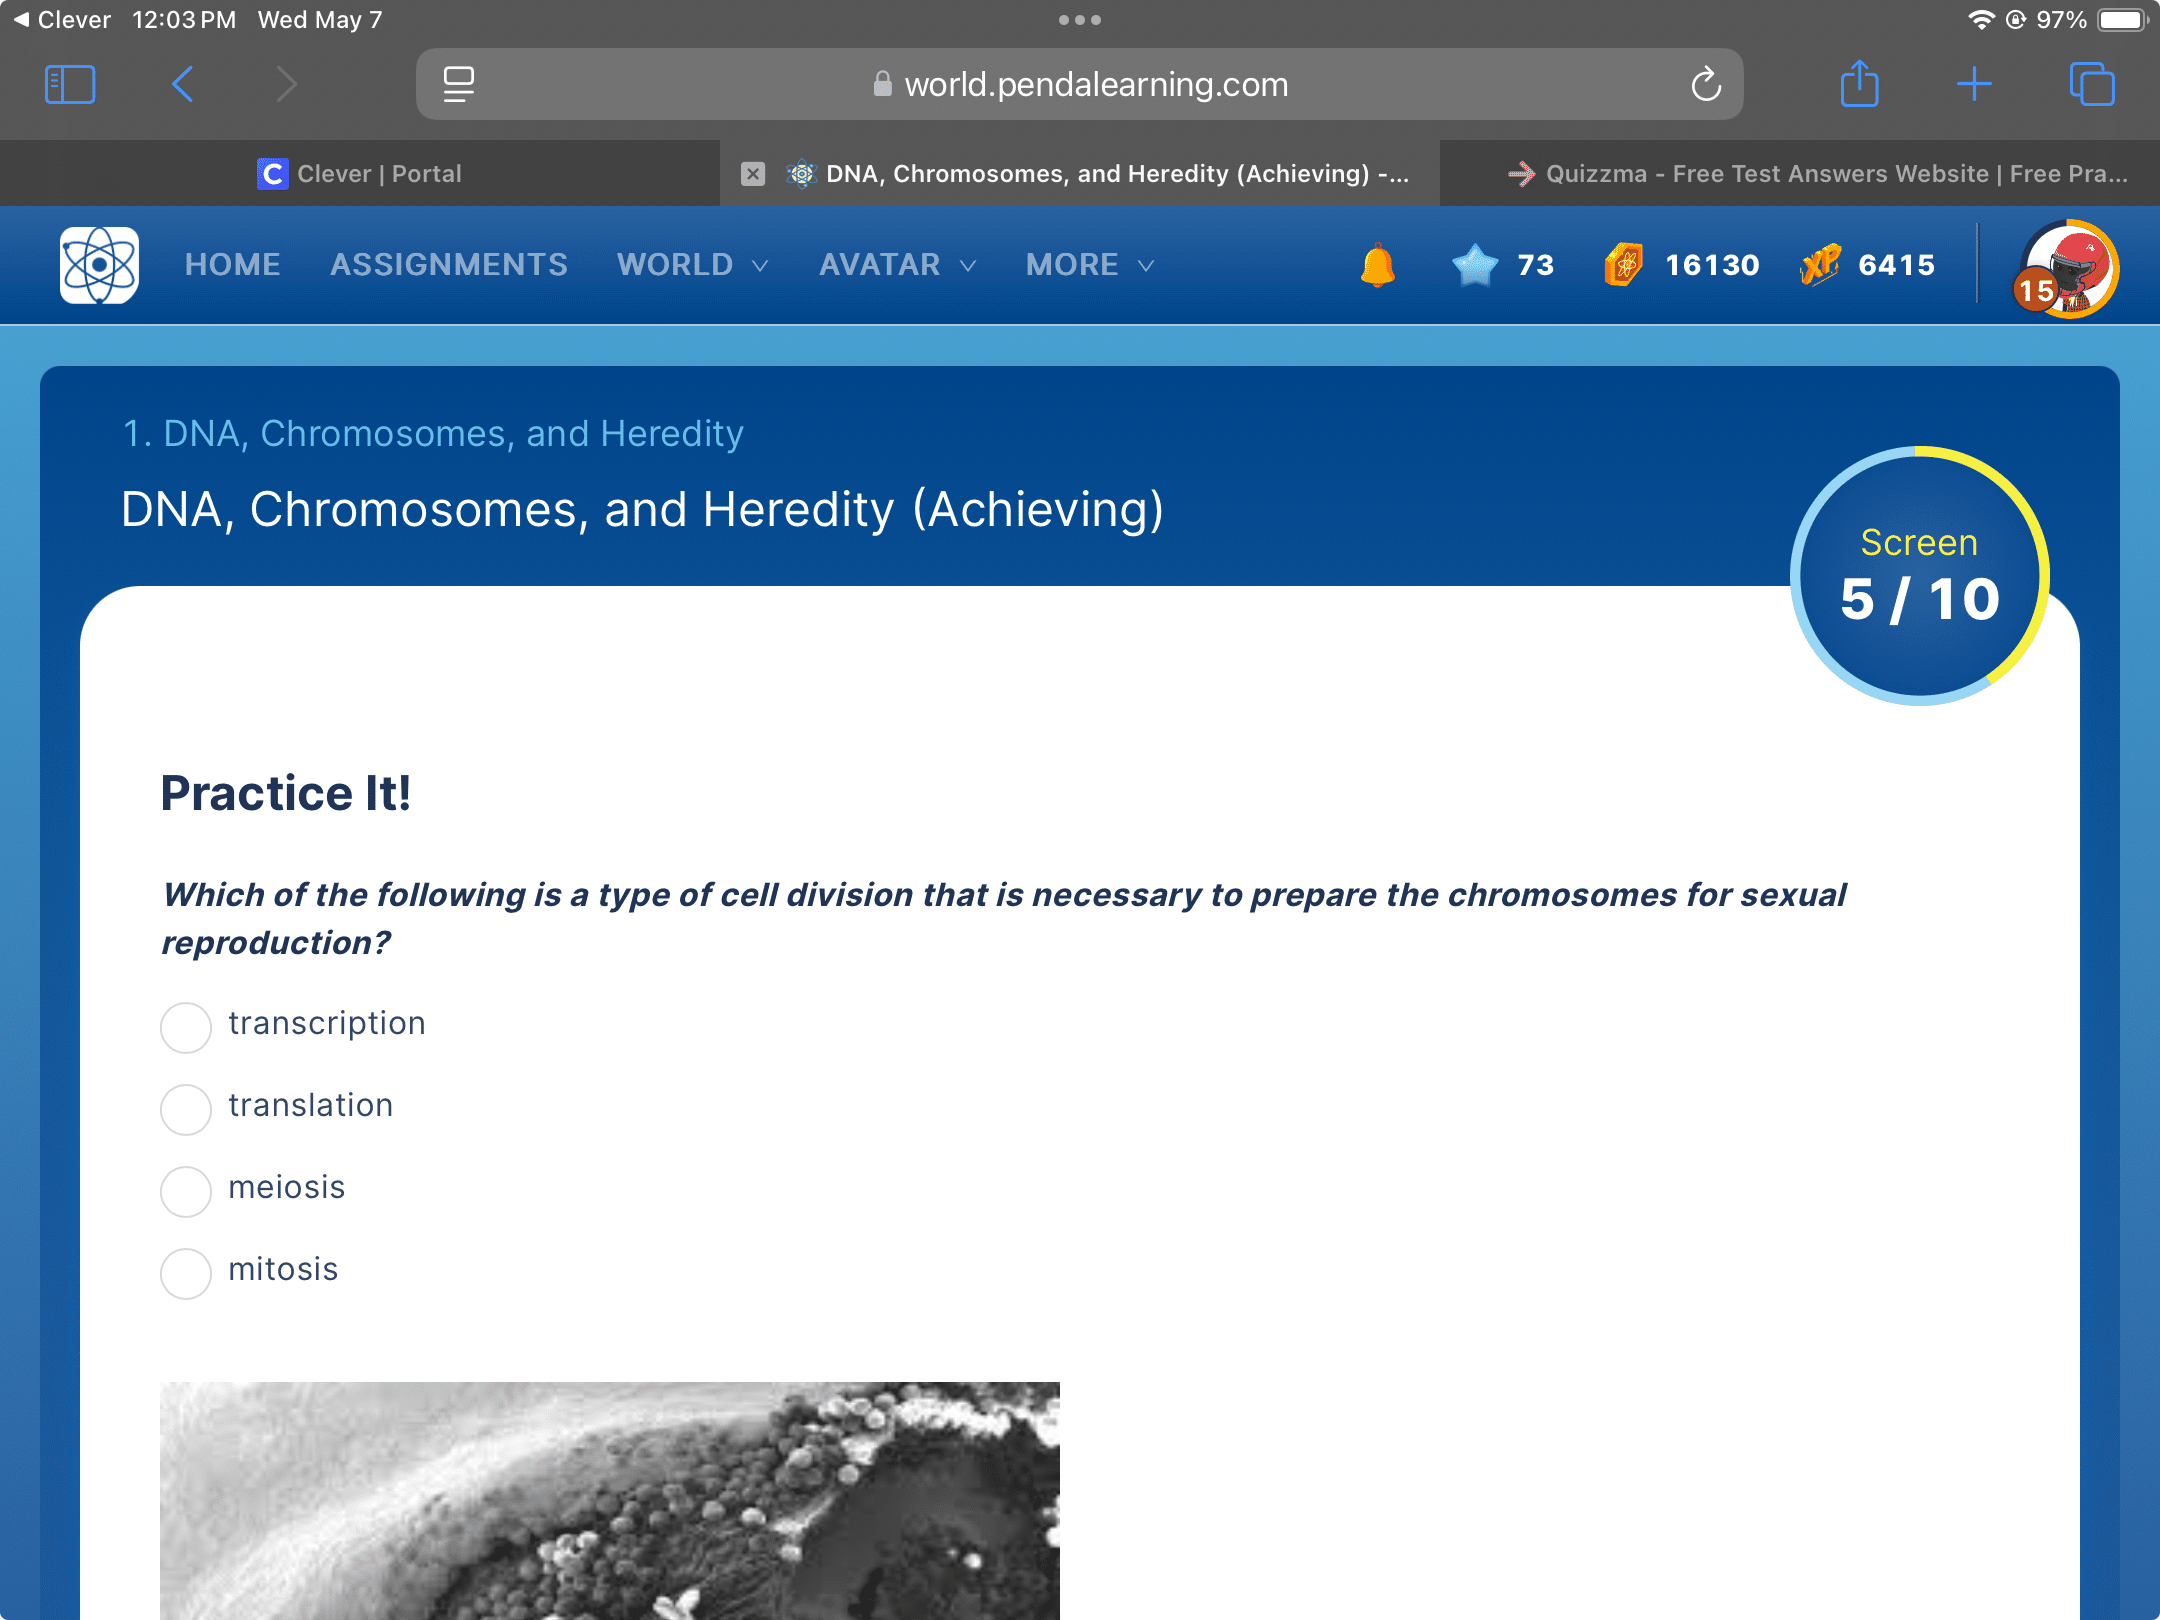This screenshot has width=2160, height=1620.
Task: Click the 73 stars count
Action: [1536, 265]
